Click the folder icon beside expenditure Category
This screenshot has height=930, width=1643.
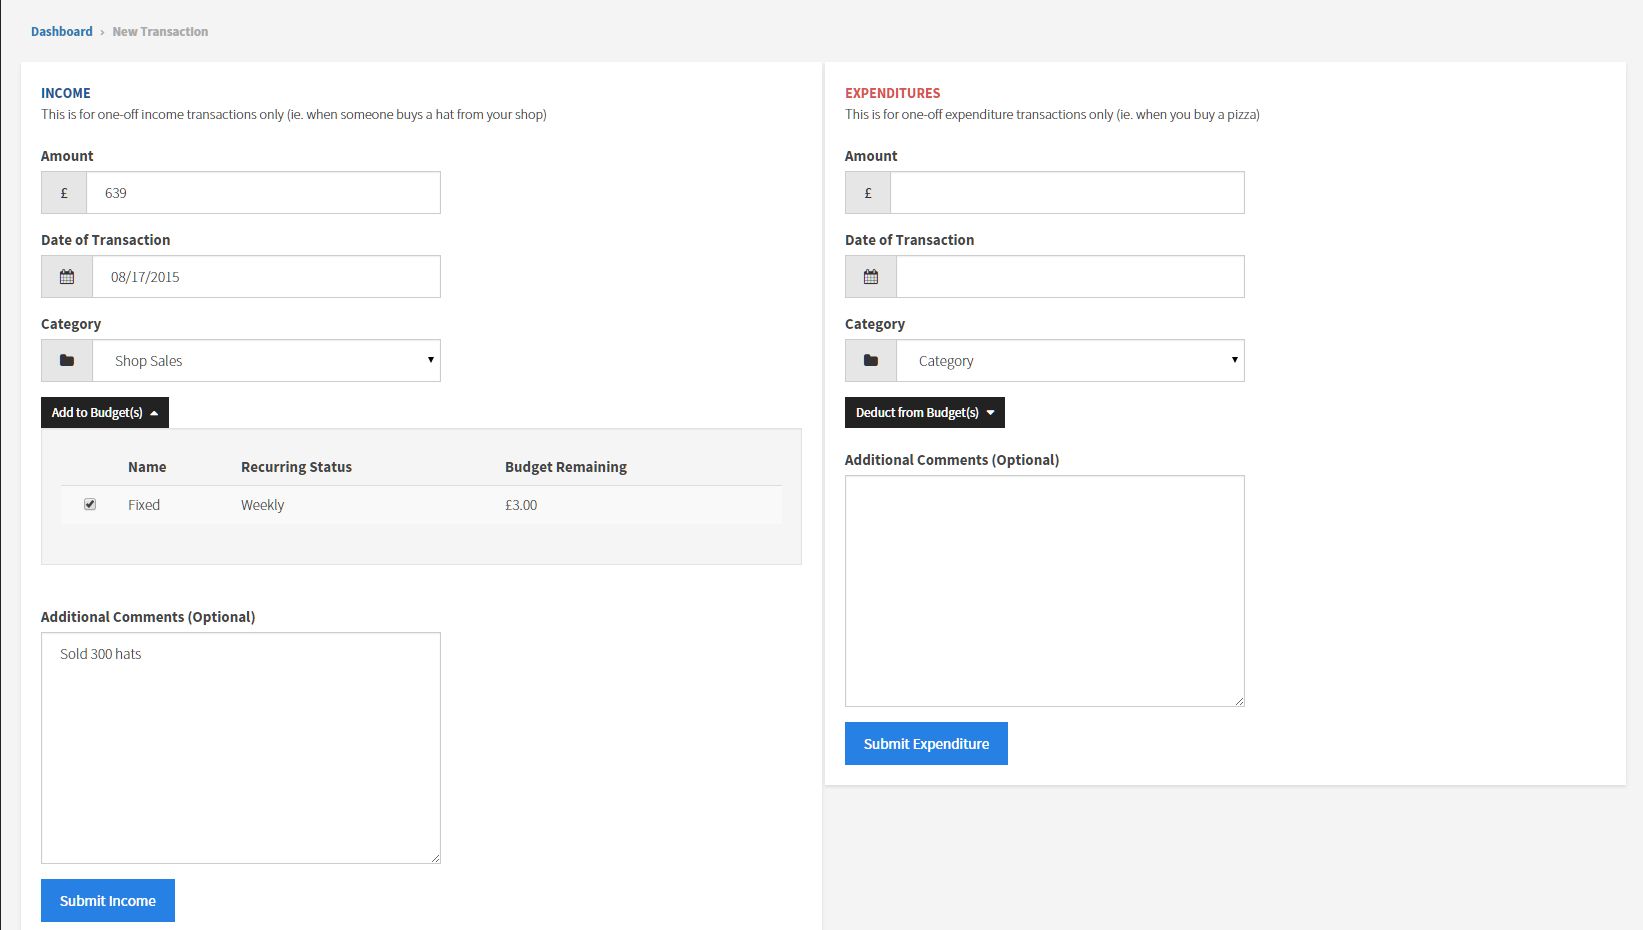point(871,361)
